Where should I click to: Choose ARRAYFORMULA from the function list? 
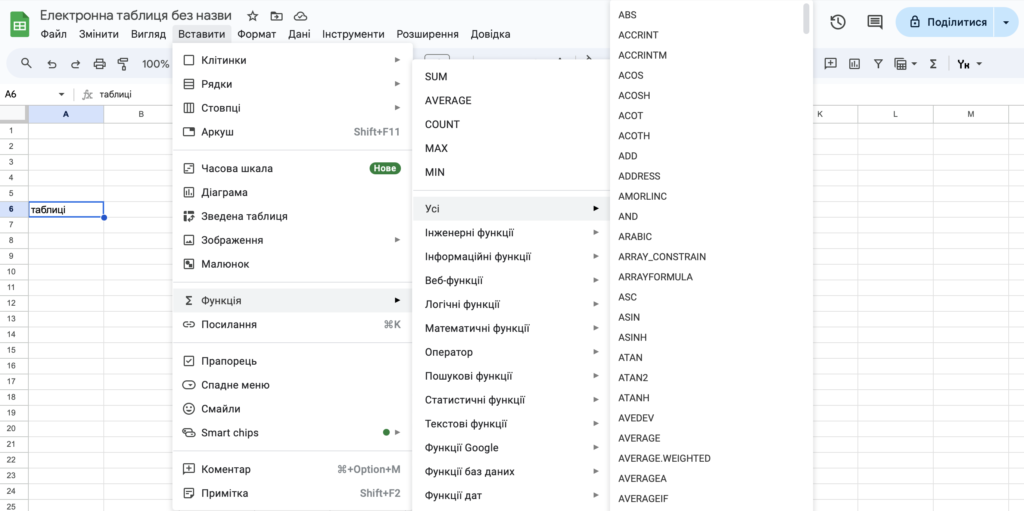[x=705, y=277]
